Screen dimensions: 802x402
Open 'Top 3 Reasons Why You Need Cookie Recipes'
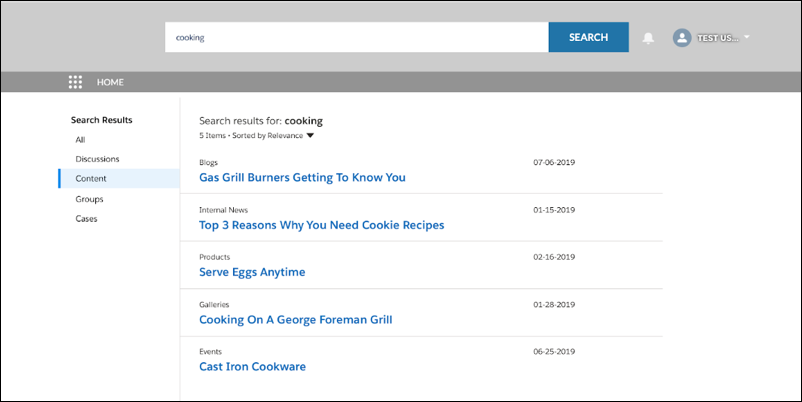tap(322, 225)
